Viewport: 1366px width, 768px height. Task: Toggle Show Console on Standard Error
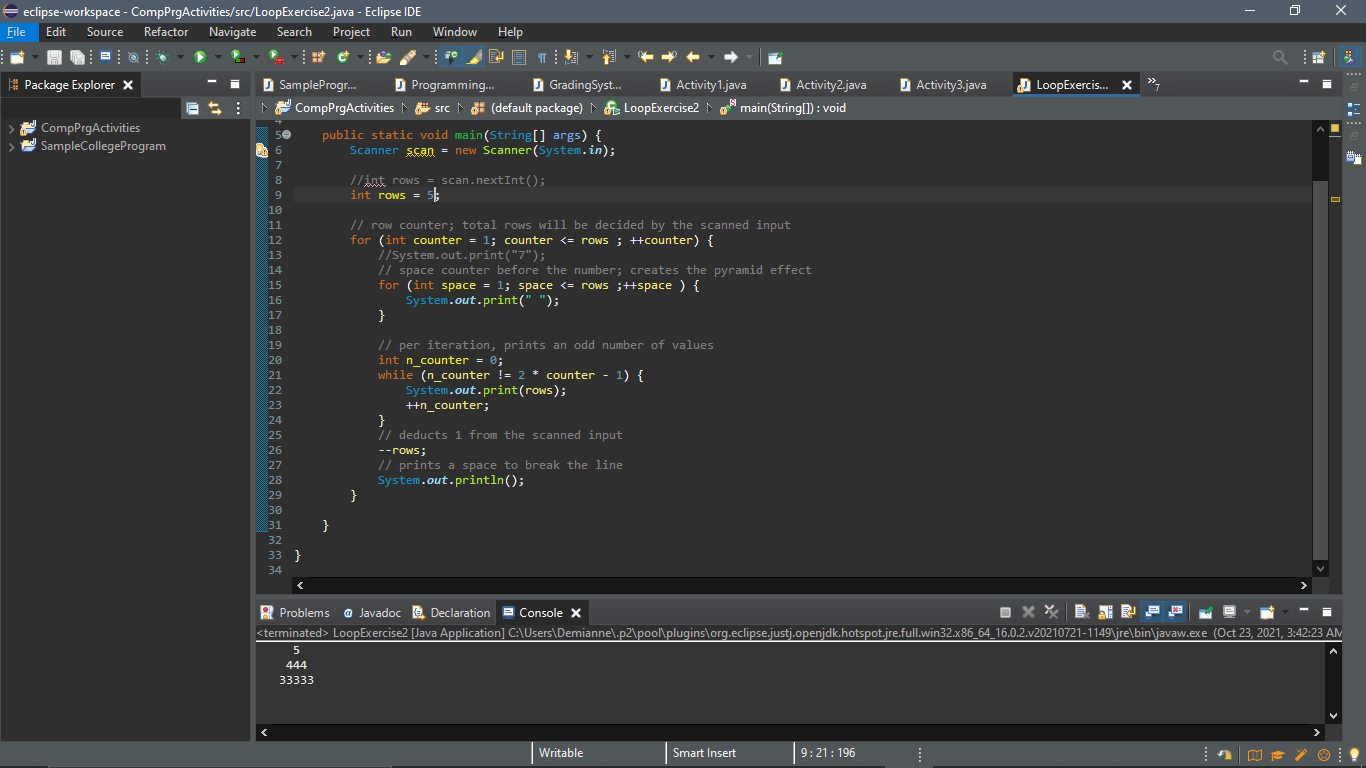(1174, 612)
